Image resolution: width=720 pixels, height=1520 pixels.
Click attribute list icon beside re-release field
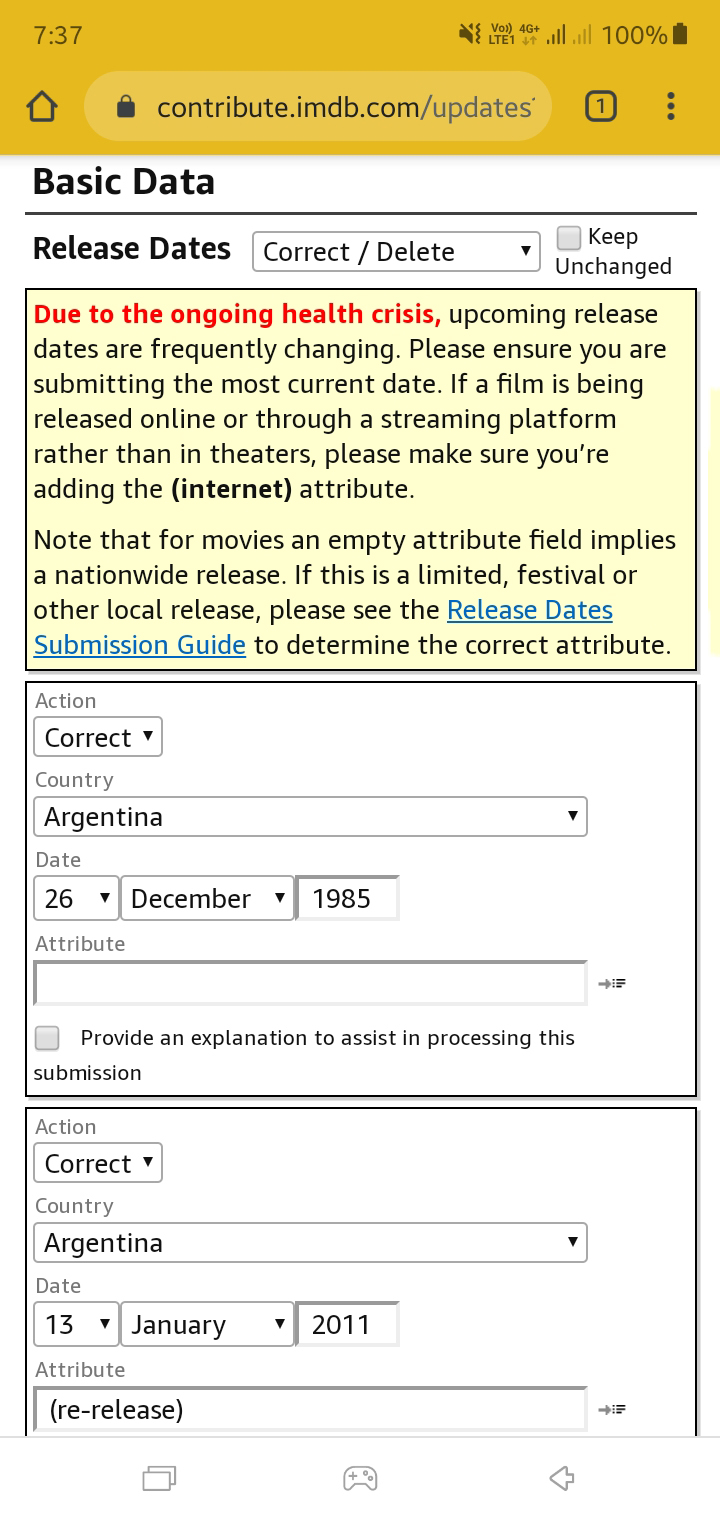click(x=612, y=1410)
